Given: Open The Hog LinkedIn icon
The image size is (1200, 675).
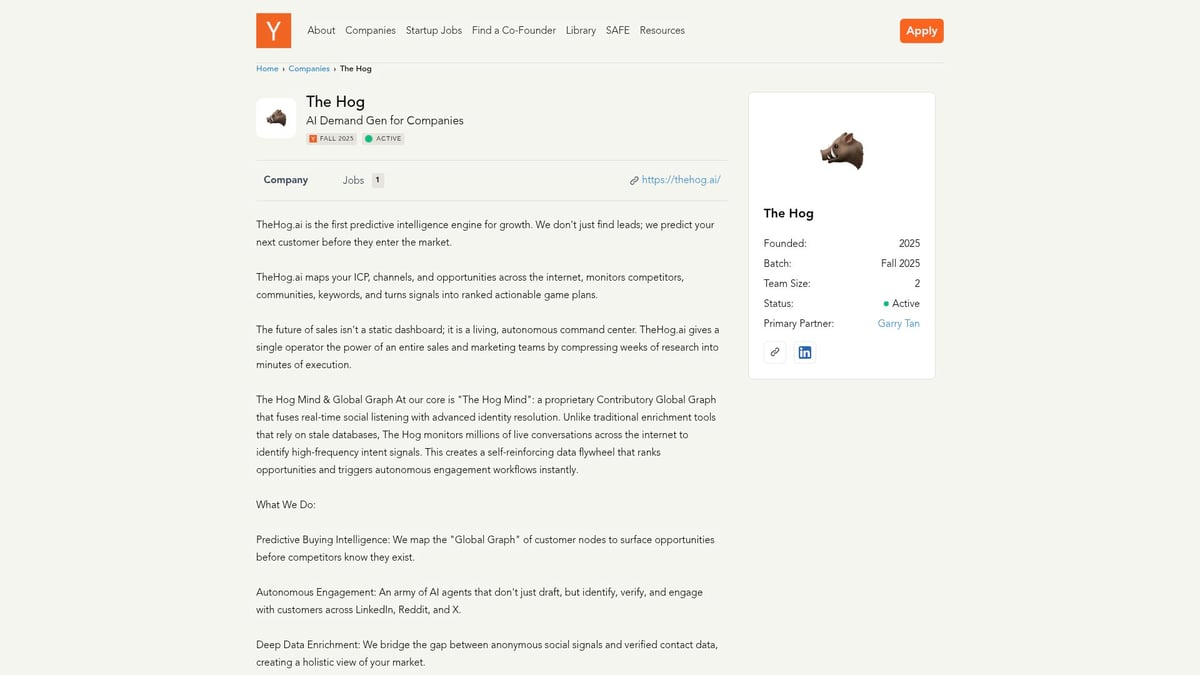Looking at the screenshot, I should (x=805, y=352).
